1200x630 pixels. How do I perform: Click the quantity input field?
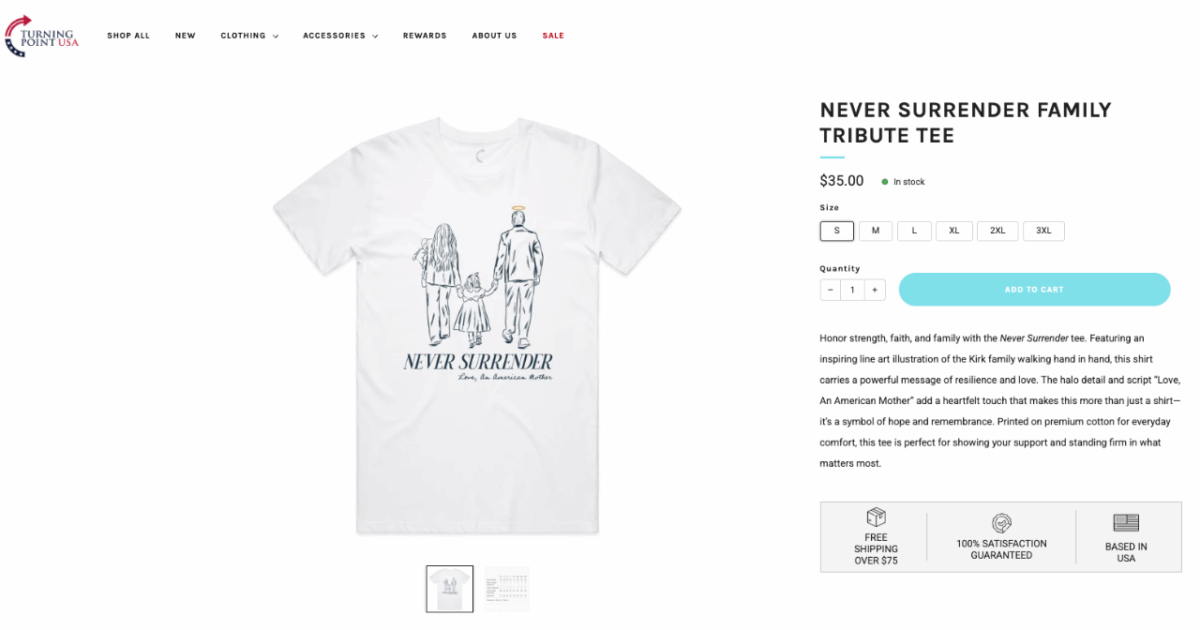(x=852, y=290)
